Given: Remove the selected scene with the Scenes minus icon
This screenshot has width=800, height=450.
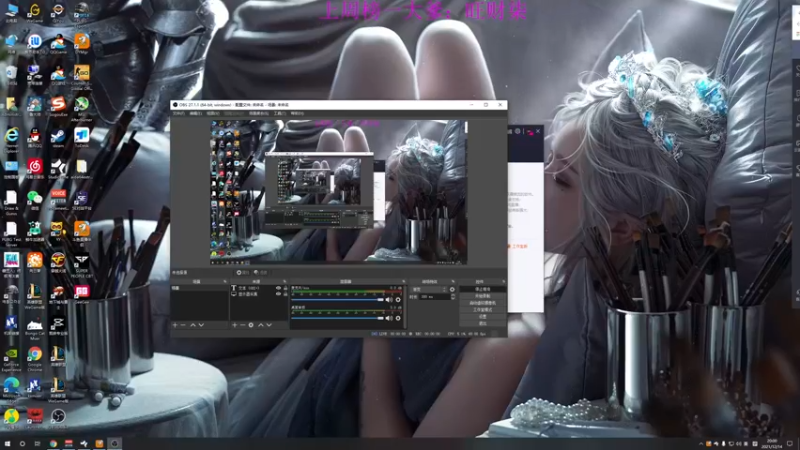Looking at the screenshot, I should 183,325.
